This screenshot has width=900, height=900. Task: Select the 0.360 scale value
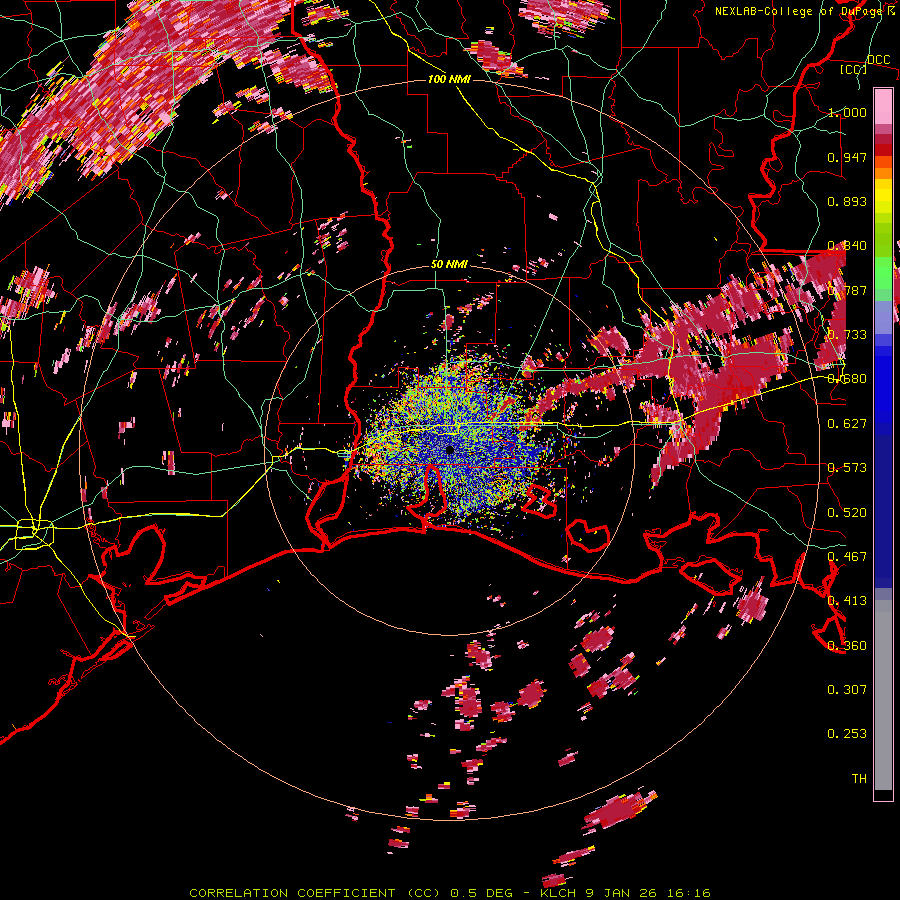point(847,646)
